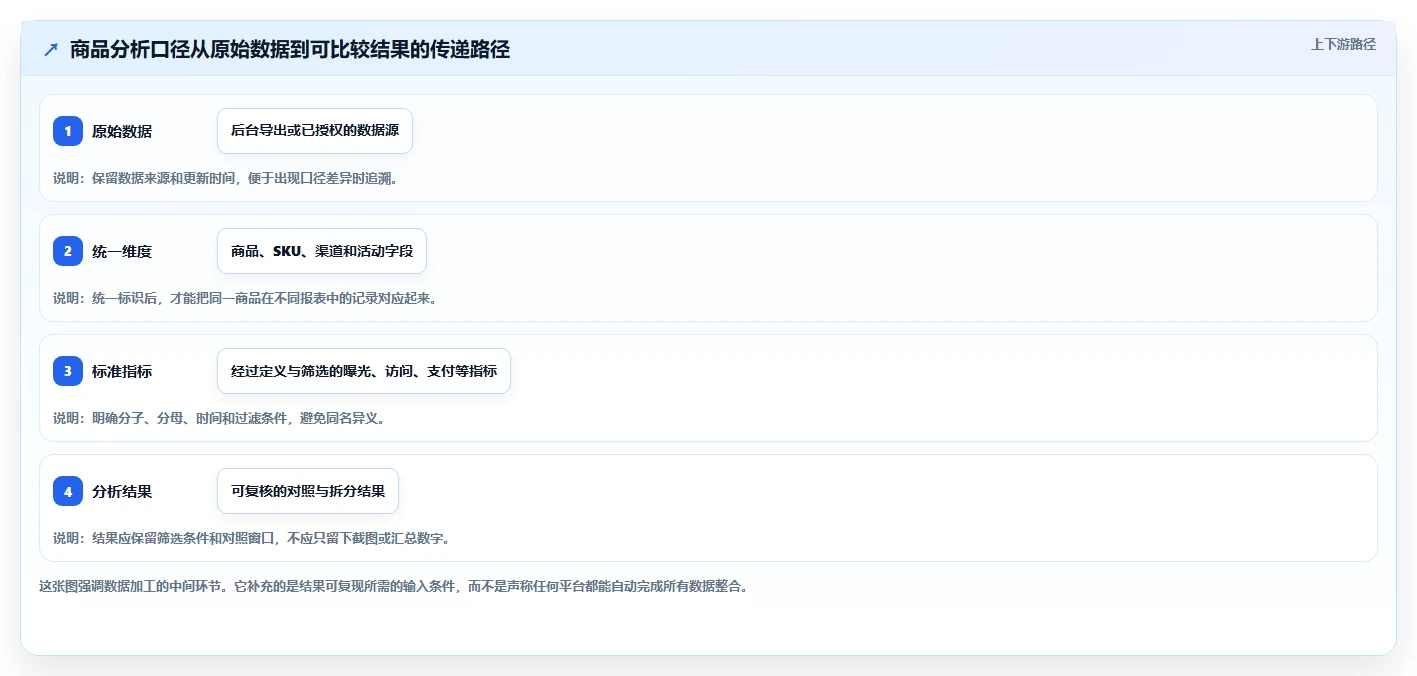
Task: Select the 后台导出或已授权的数据源 chip
Action: click(x=315, y=131)
